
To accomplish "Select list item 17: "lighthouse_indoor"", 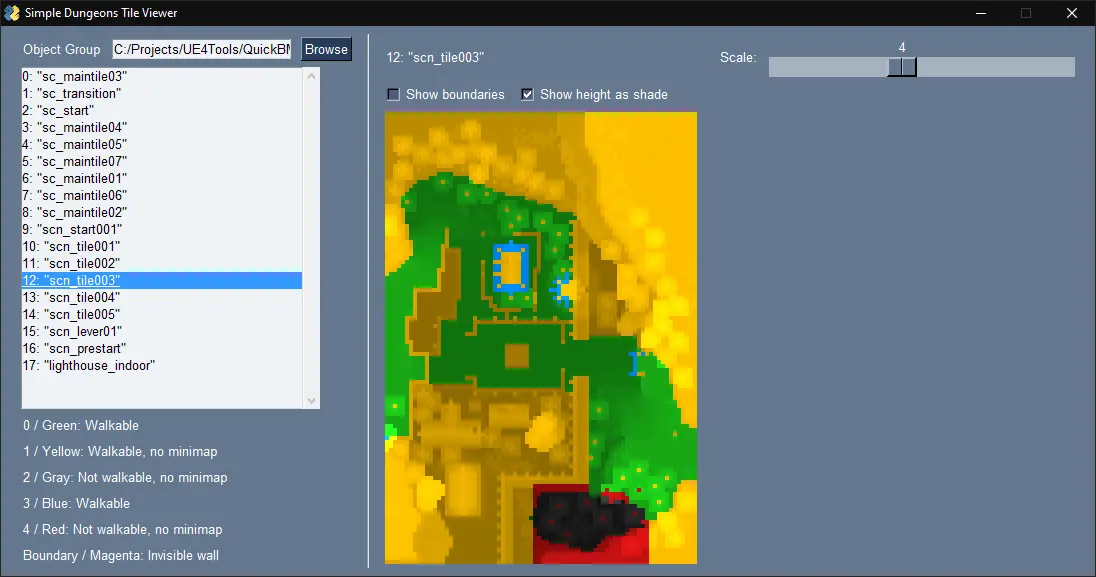I will [162, 365].
